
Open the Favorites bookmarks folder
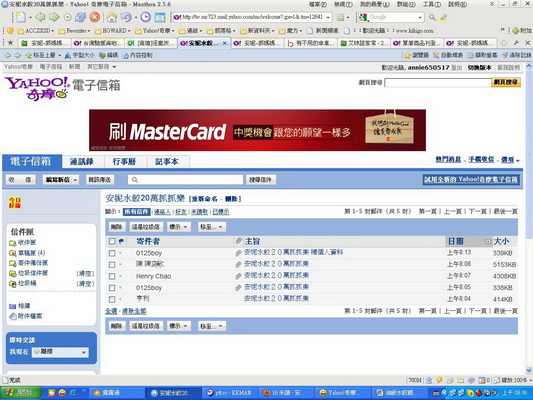74,31
